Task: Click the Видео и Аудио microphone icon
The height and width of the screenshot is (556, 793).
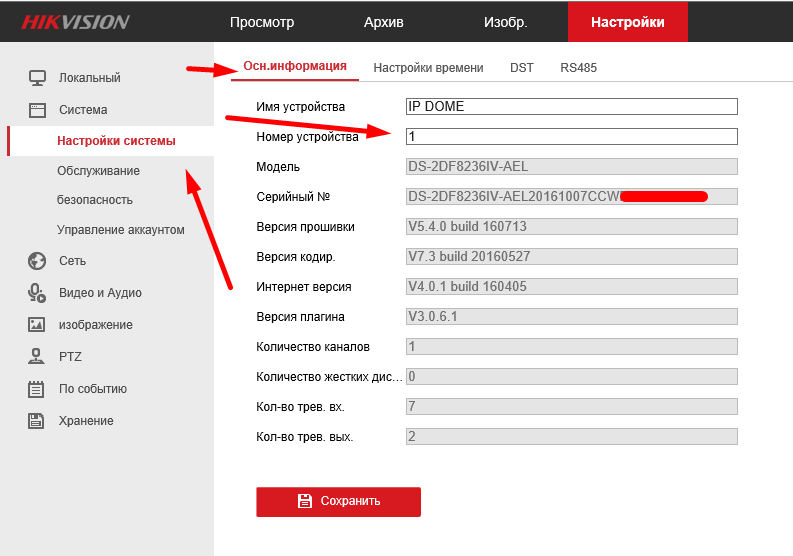Action: pyautogui.click(x=37, y=293)
